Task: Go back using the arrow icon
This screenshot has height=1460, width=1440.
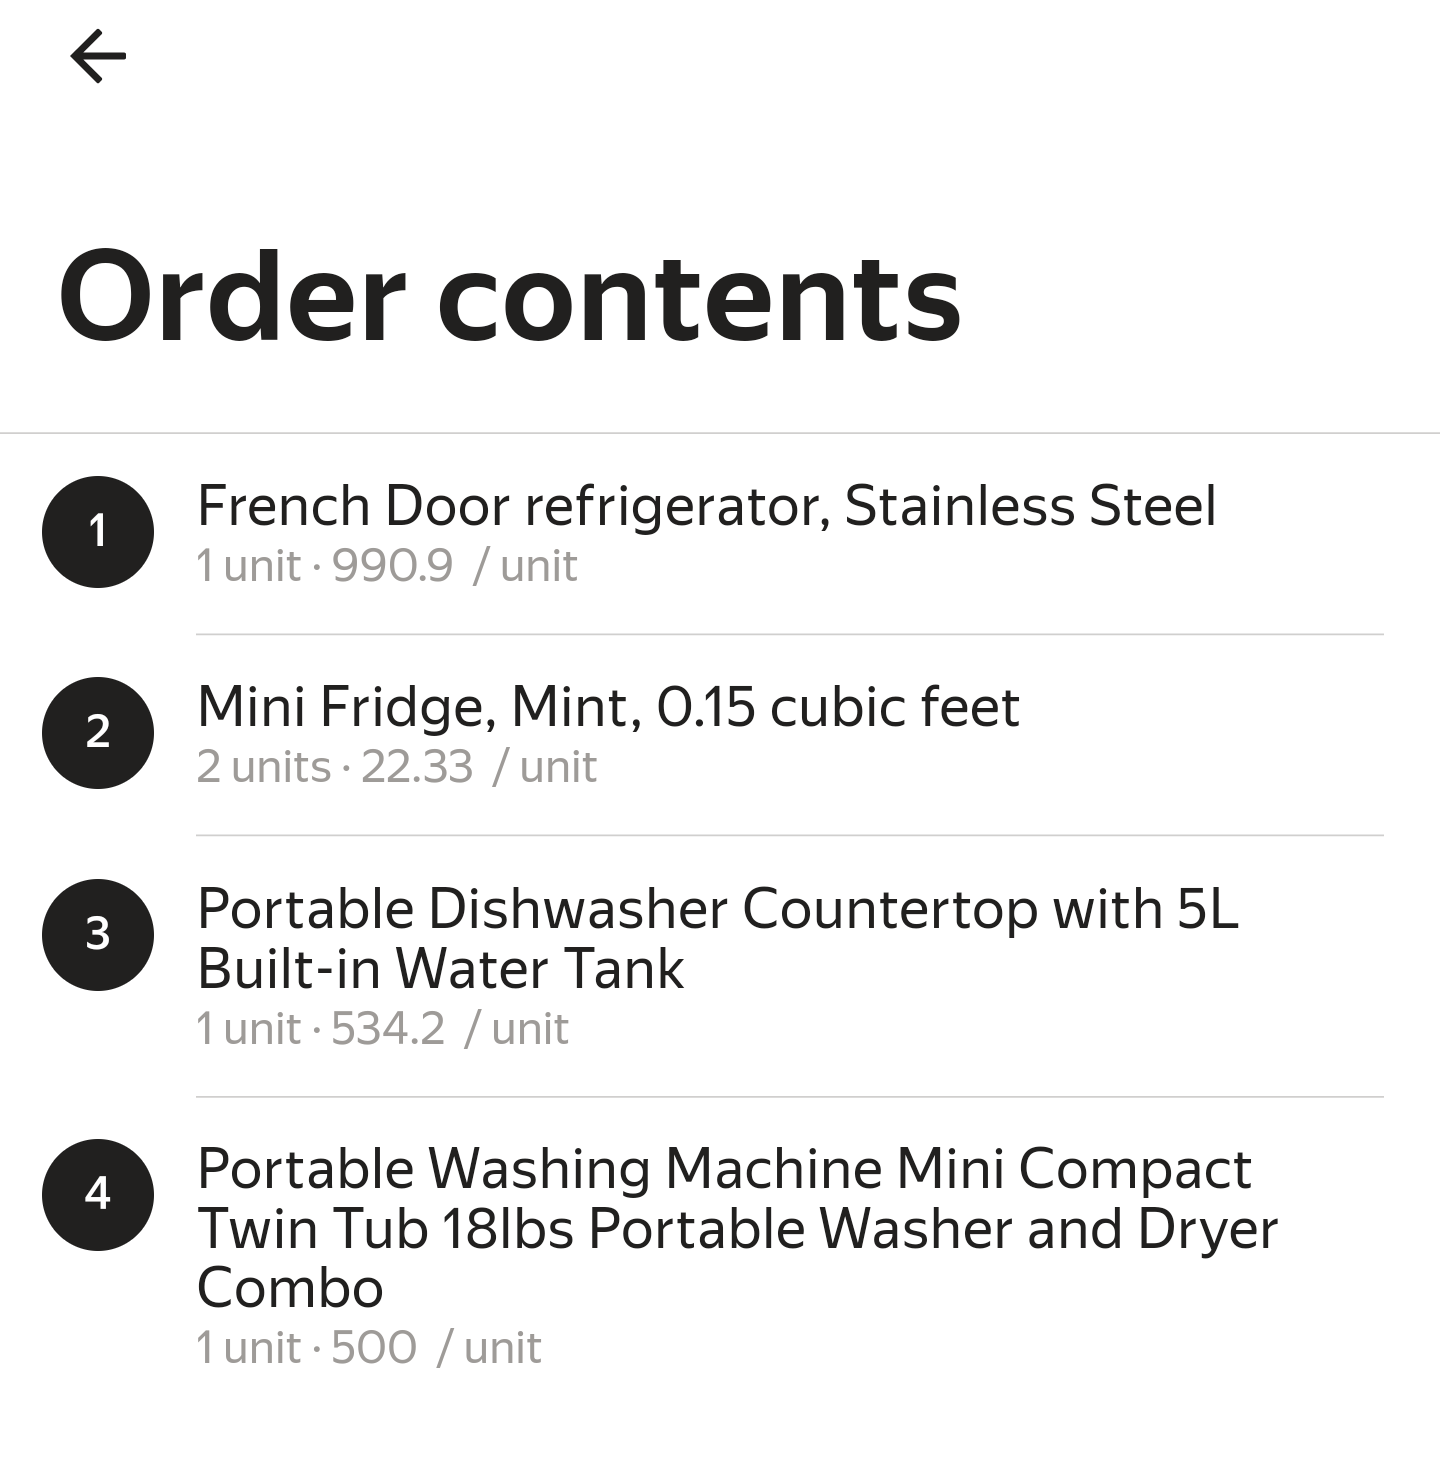Action: click(x=98, y=56)
